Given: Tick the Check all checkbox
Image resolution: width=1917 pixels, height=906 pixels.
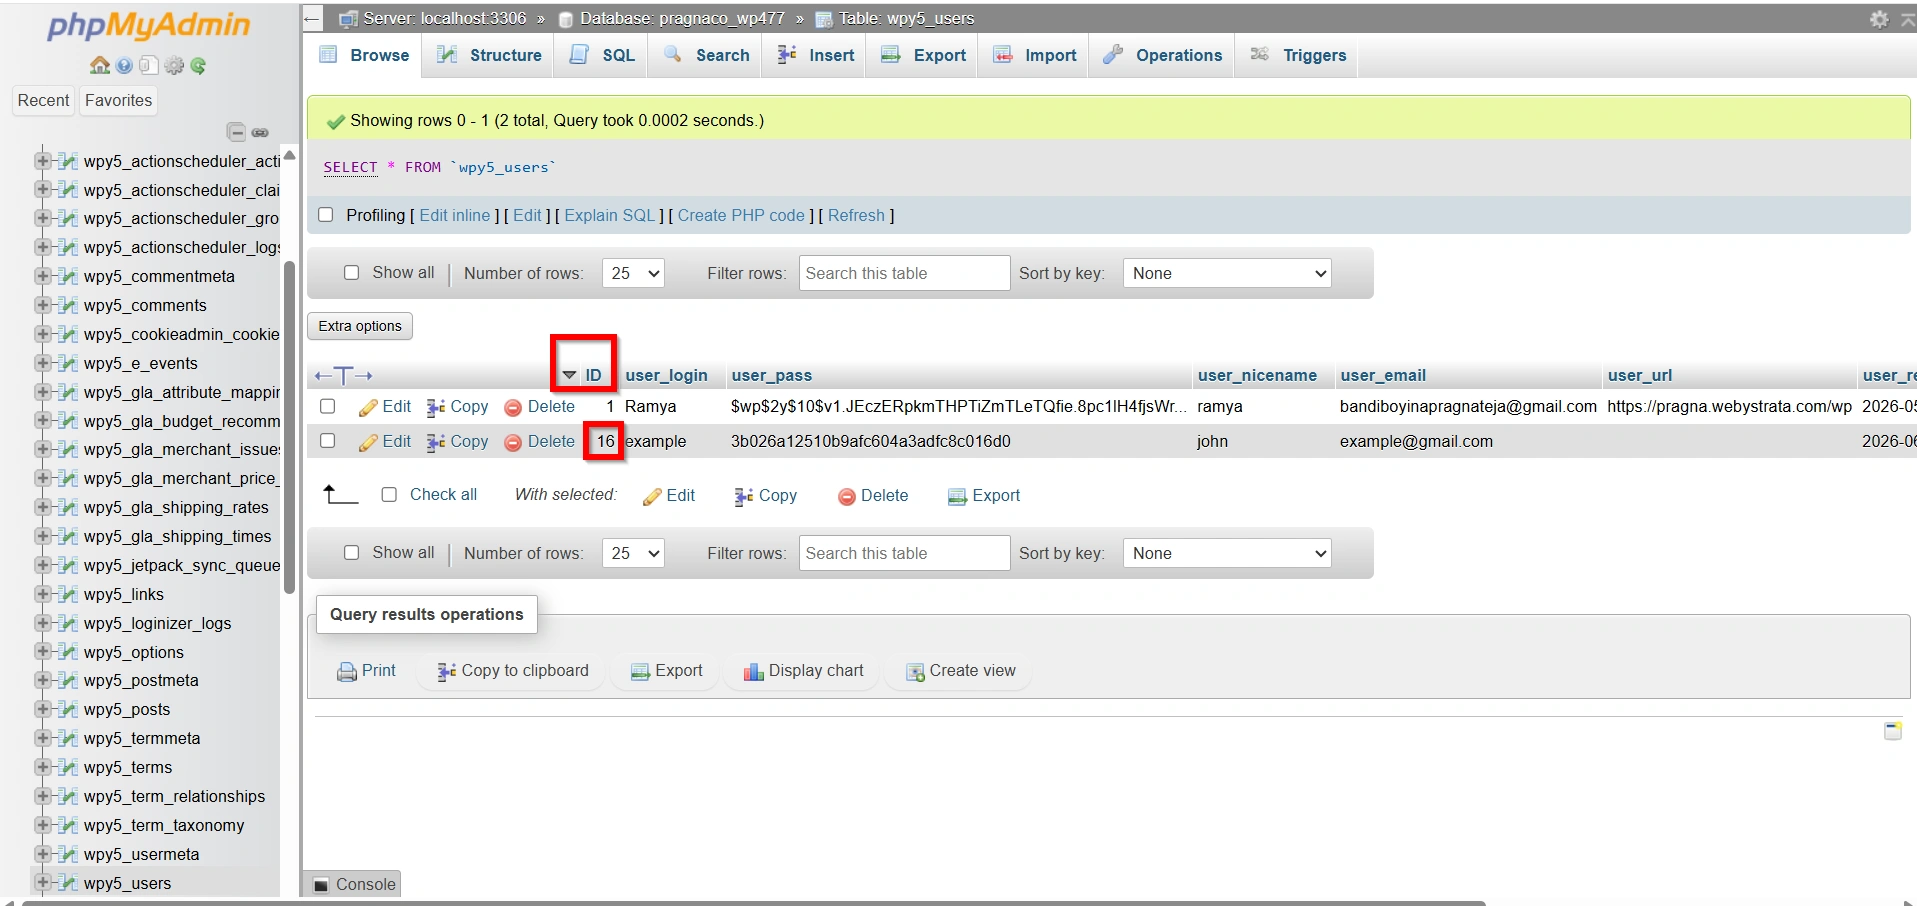Looking at the screenshot, I should coord(389,495).
